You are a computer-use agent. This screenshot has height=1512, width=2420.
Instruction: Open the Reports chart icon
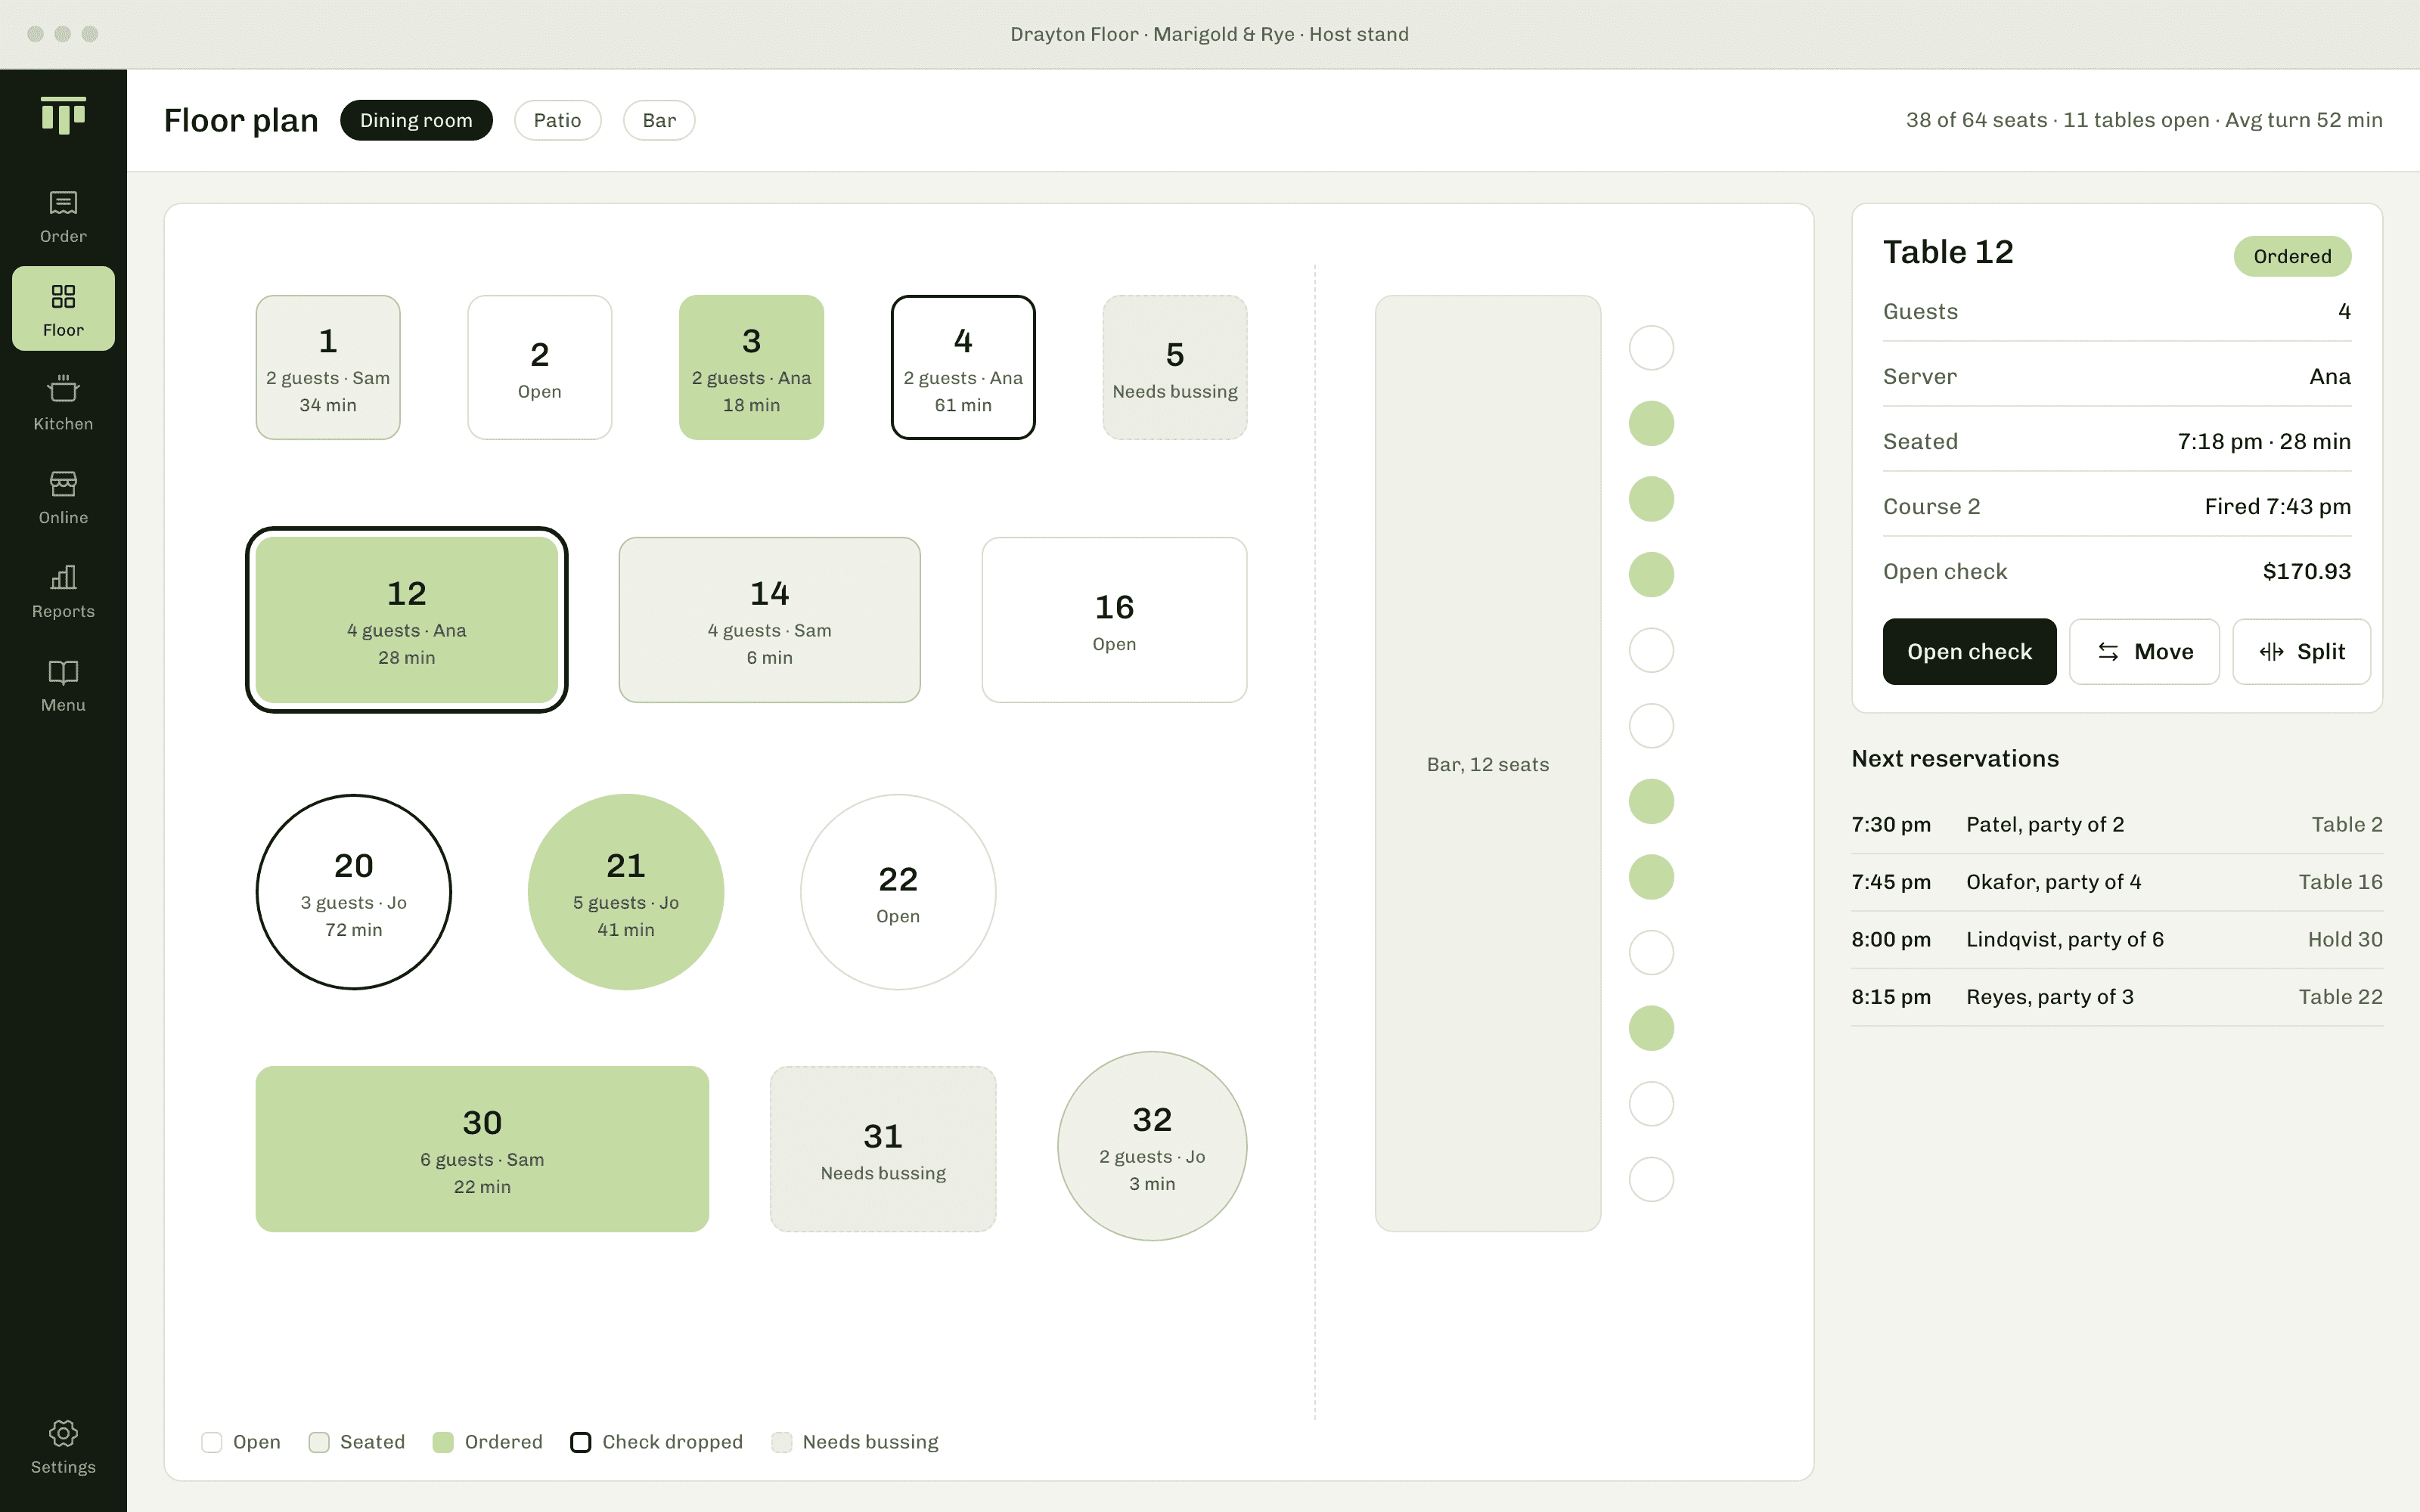tap(63, 577)
